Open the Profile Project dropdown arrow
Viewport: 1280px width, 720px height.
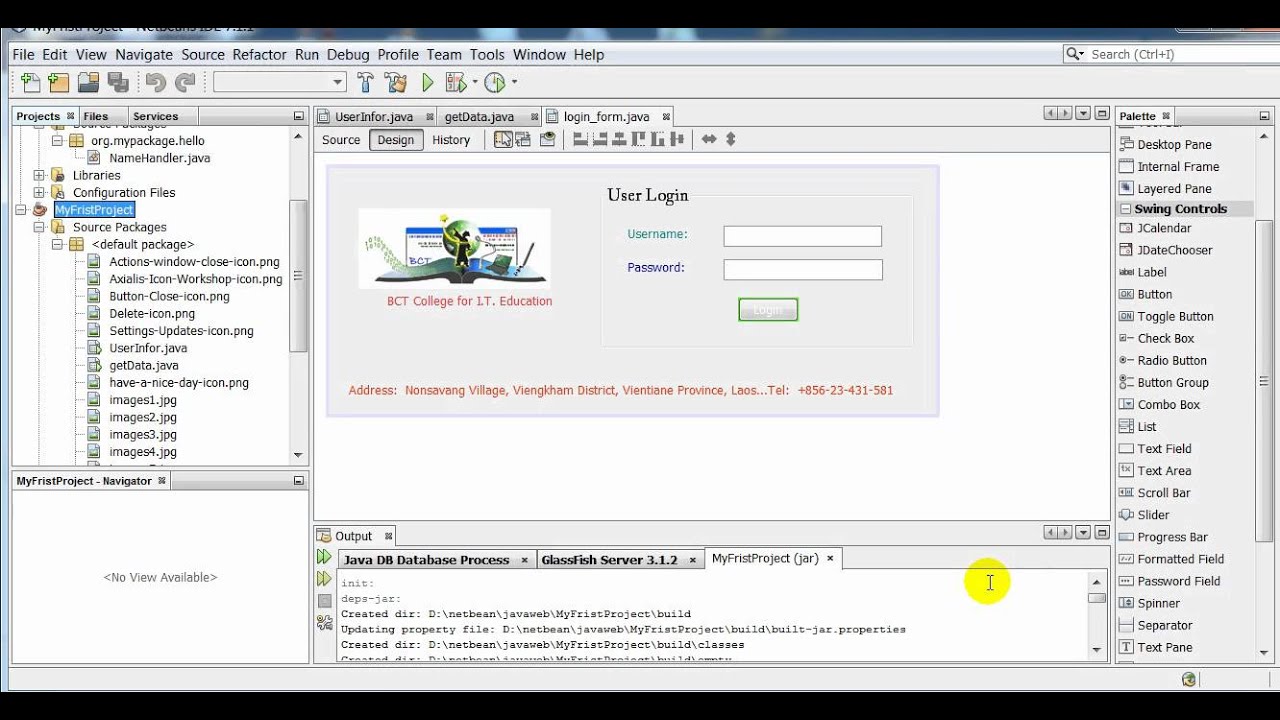pos(514,82)
